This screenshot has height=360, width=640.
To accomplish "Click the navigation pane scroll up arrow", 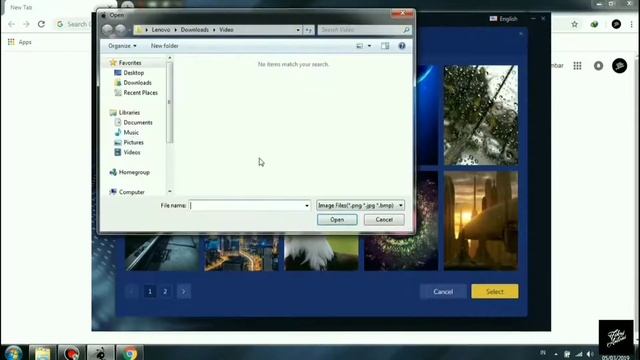I will pos(170,58).
